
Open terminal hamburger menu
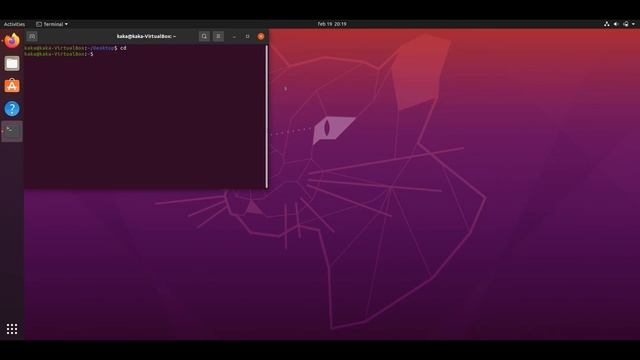218,36
